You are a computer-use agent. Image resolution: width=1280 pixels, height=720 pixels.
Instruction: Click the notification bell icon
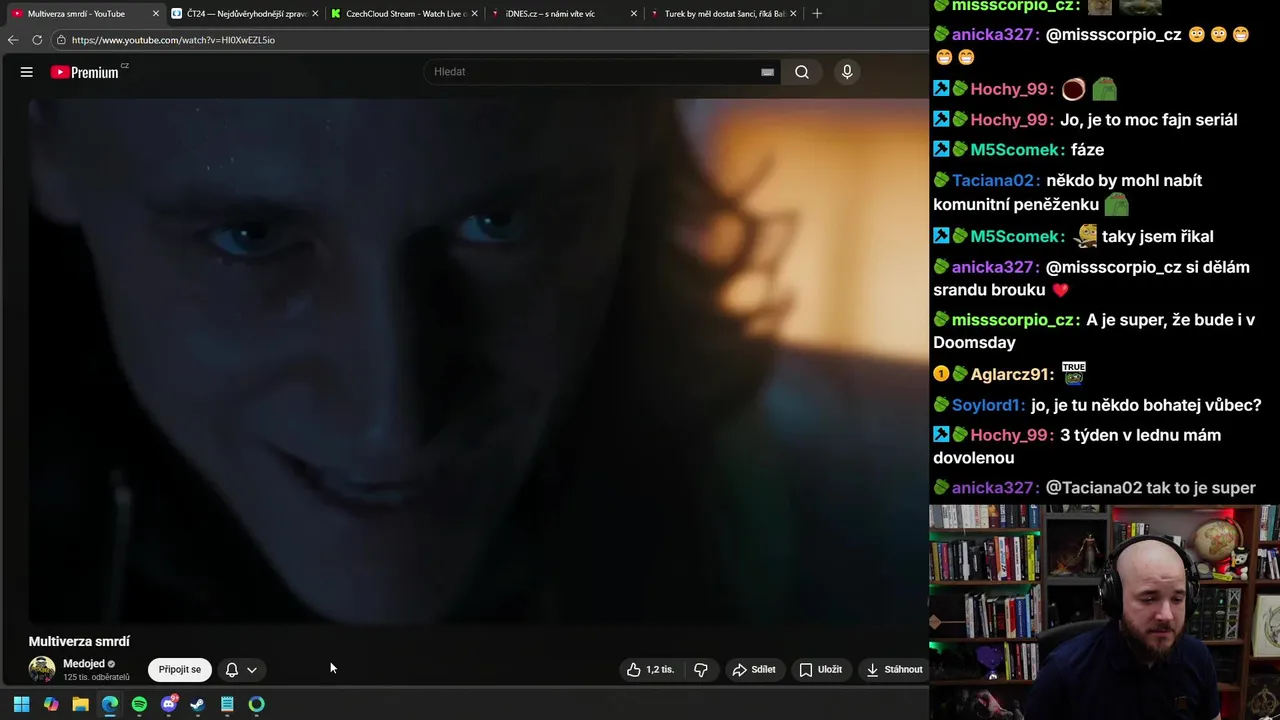(232, 670)
